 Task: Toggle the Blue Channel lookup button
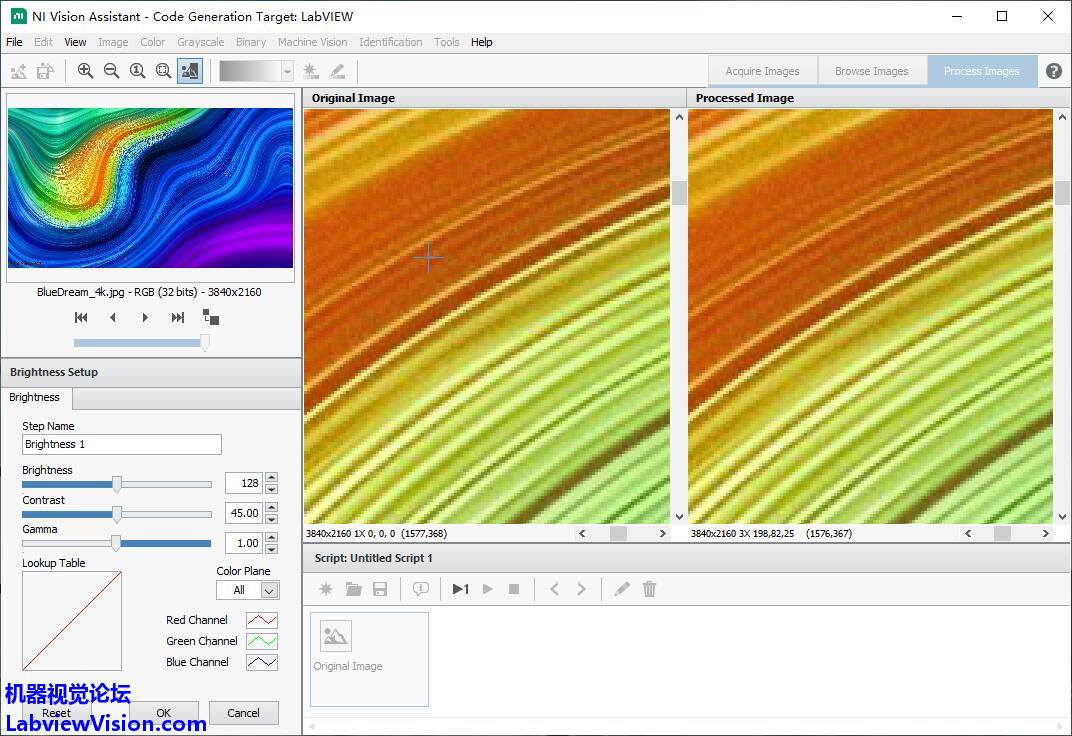click(262, 662)
